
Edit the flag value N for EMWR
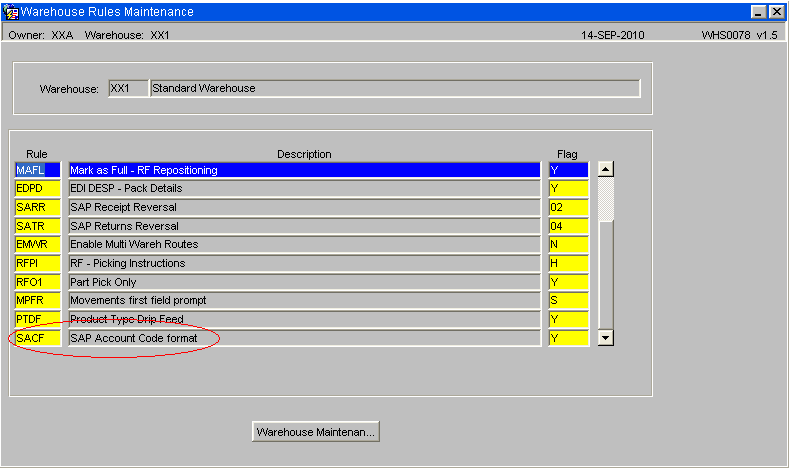point(569,245)
